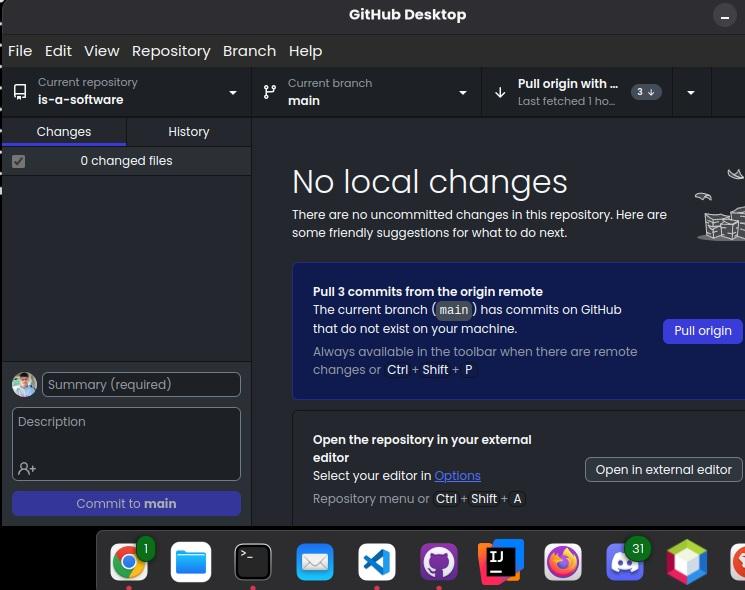Click 'Pull 3 commits from the origin remote'

coord(428,291)
